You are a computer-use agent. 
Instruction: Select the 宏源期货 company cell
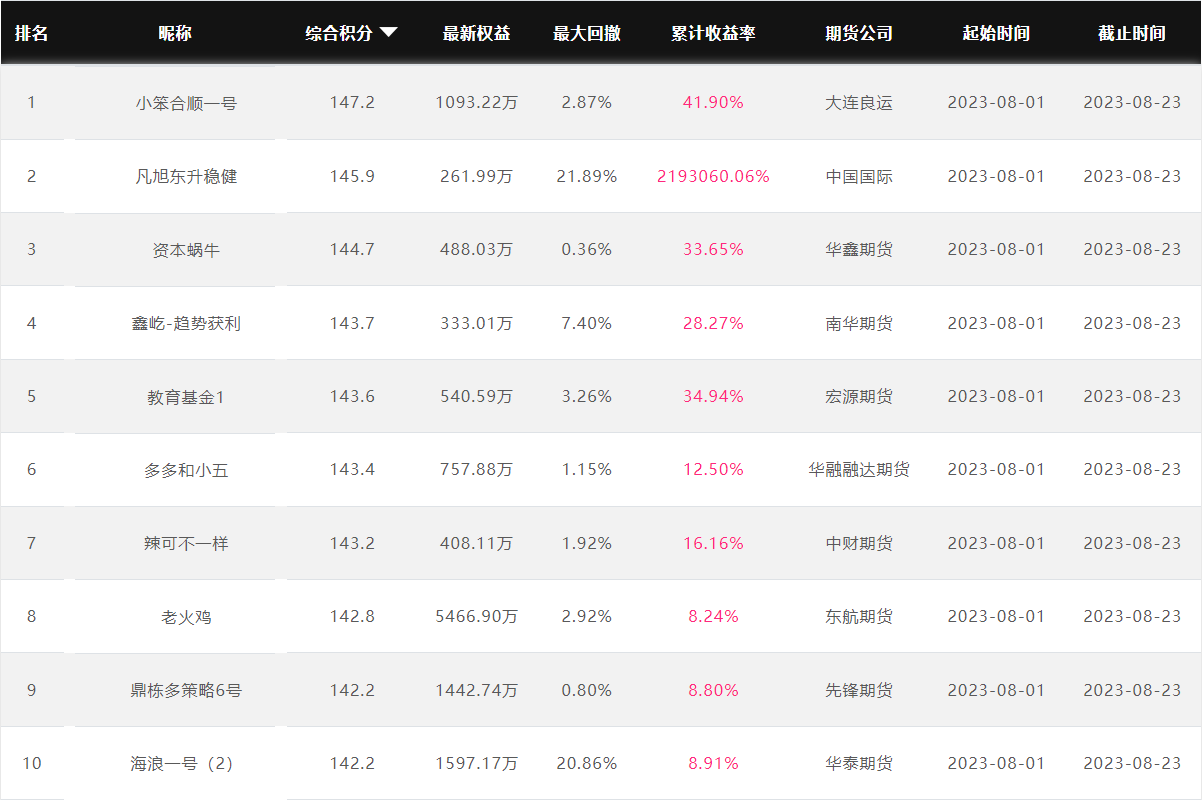(859, 396)
